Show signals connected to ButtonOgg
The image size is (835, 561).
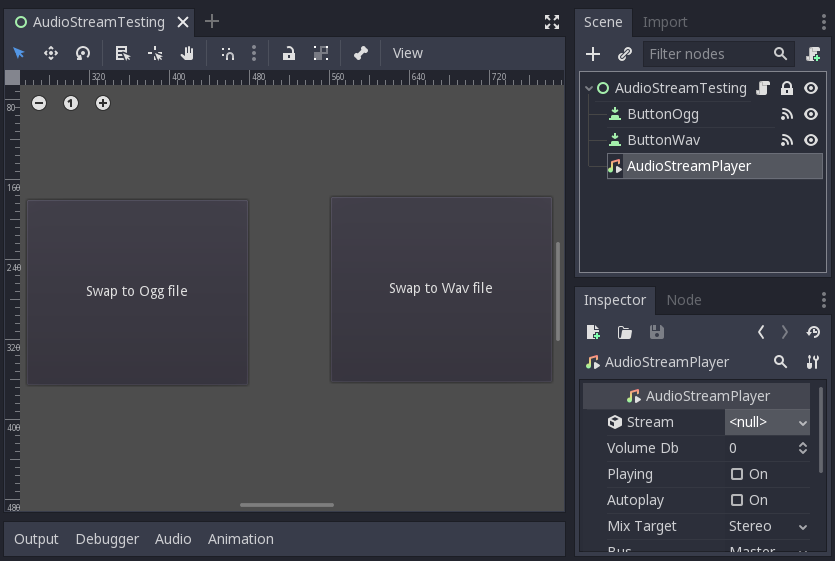pos(787,114)
